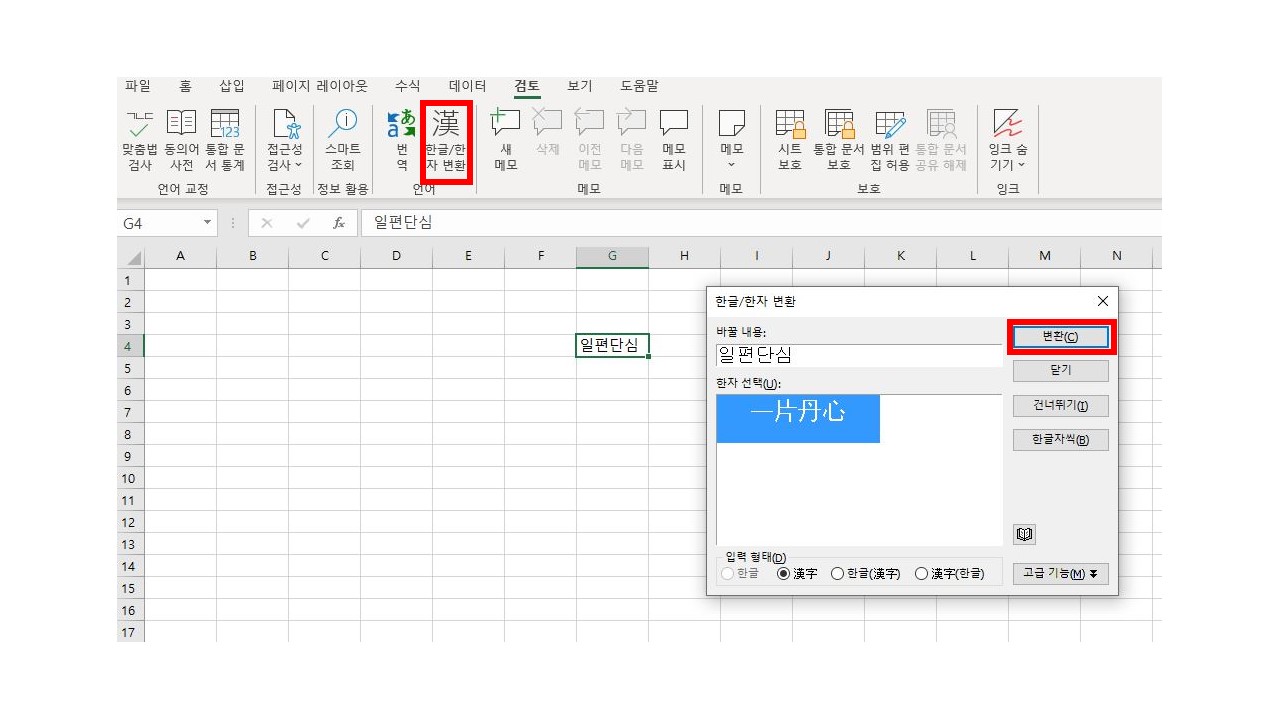This screenshot has width=1280, height=720.
Task: Select the 漢字 input type radio
Action: coord(783,574)
